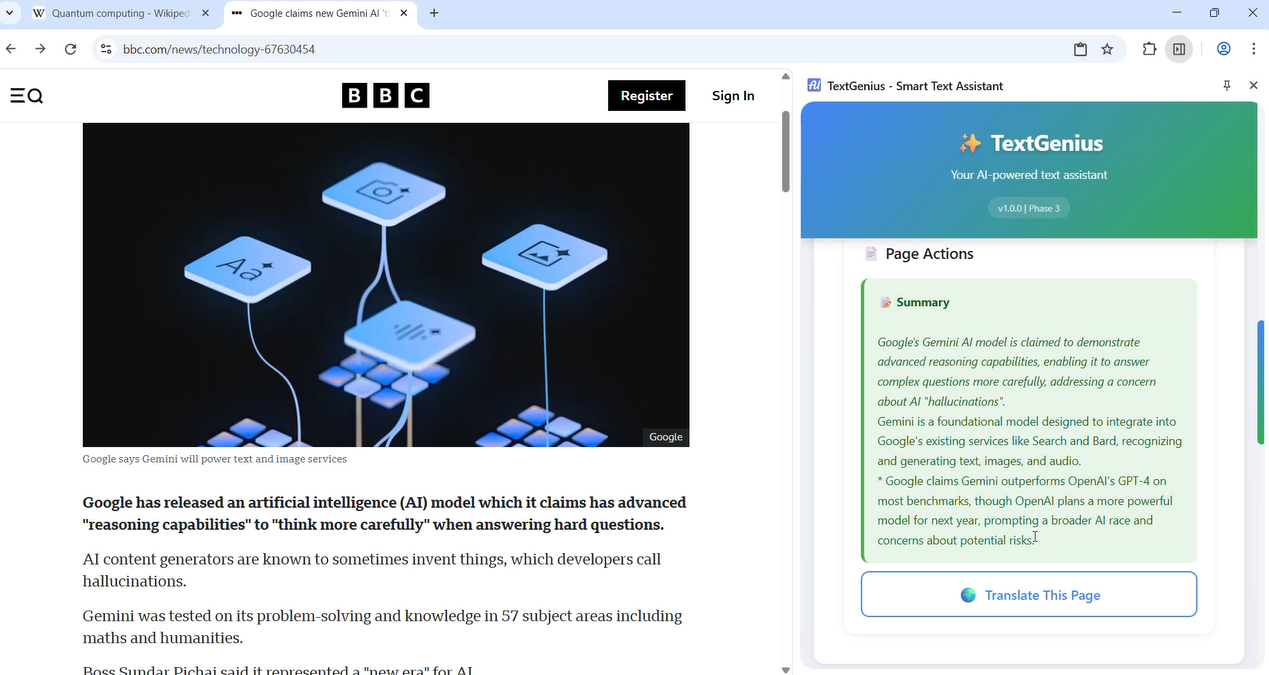Select the Google claims new Gemini tab

[320, 14]
